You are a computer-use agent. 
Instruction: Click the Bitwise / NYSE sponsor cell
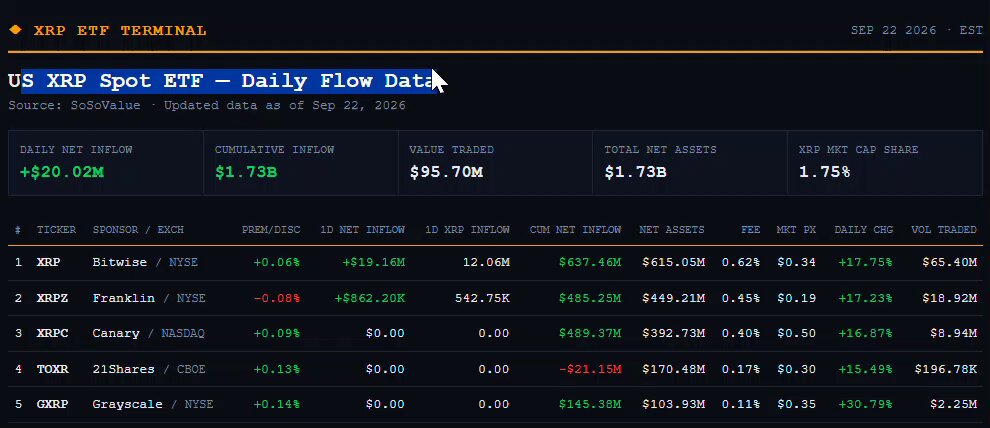pos(145,262)
